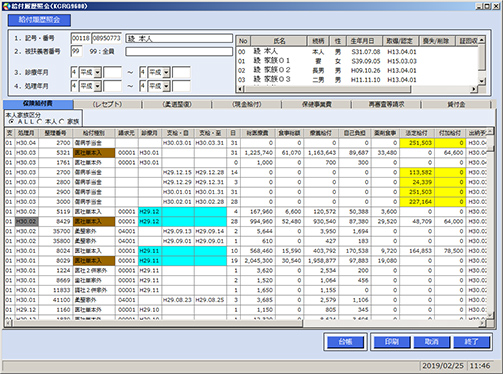Click the 整理番号 column header

point(55,133)
